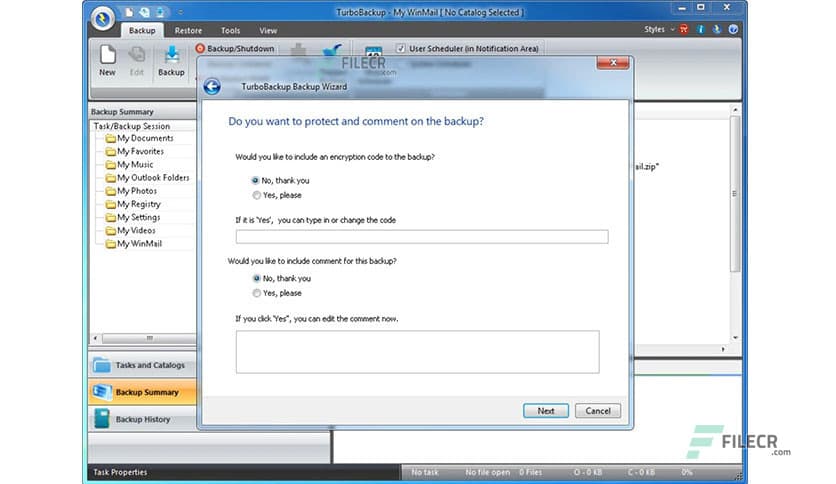Click the task tree scroll left arrow
The height and width of the screenshot is (484, 836).
95,338
